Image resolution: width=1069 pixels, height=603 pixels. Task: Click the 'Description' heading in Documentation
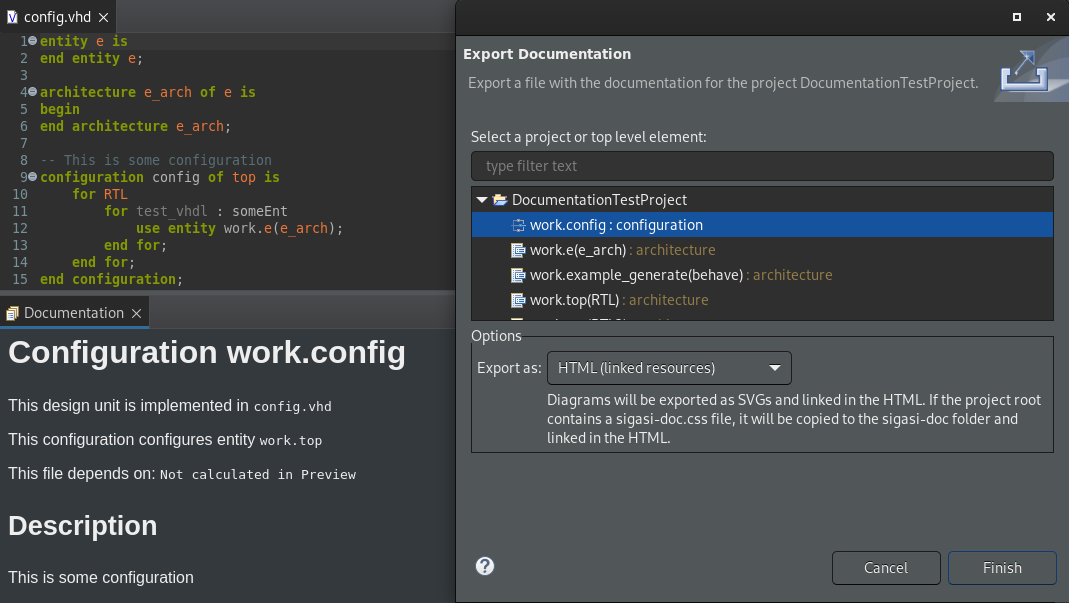[x=82, y=526]
